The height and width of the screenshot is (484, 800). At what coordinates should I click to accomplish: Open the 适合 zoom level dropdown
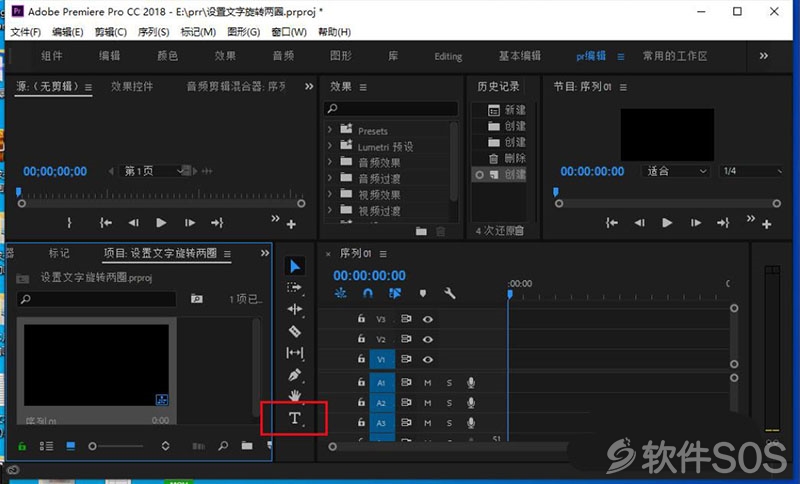point(675,171)
